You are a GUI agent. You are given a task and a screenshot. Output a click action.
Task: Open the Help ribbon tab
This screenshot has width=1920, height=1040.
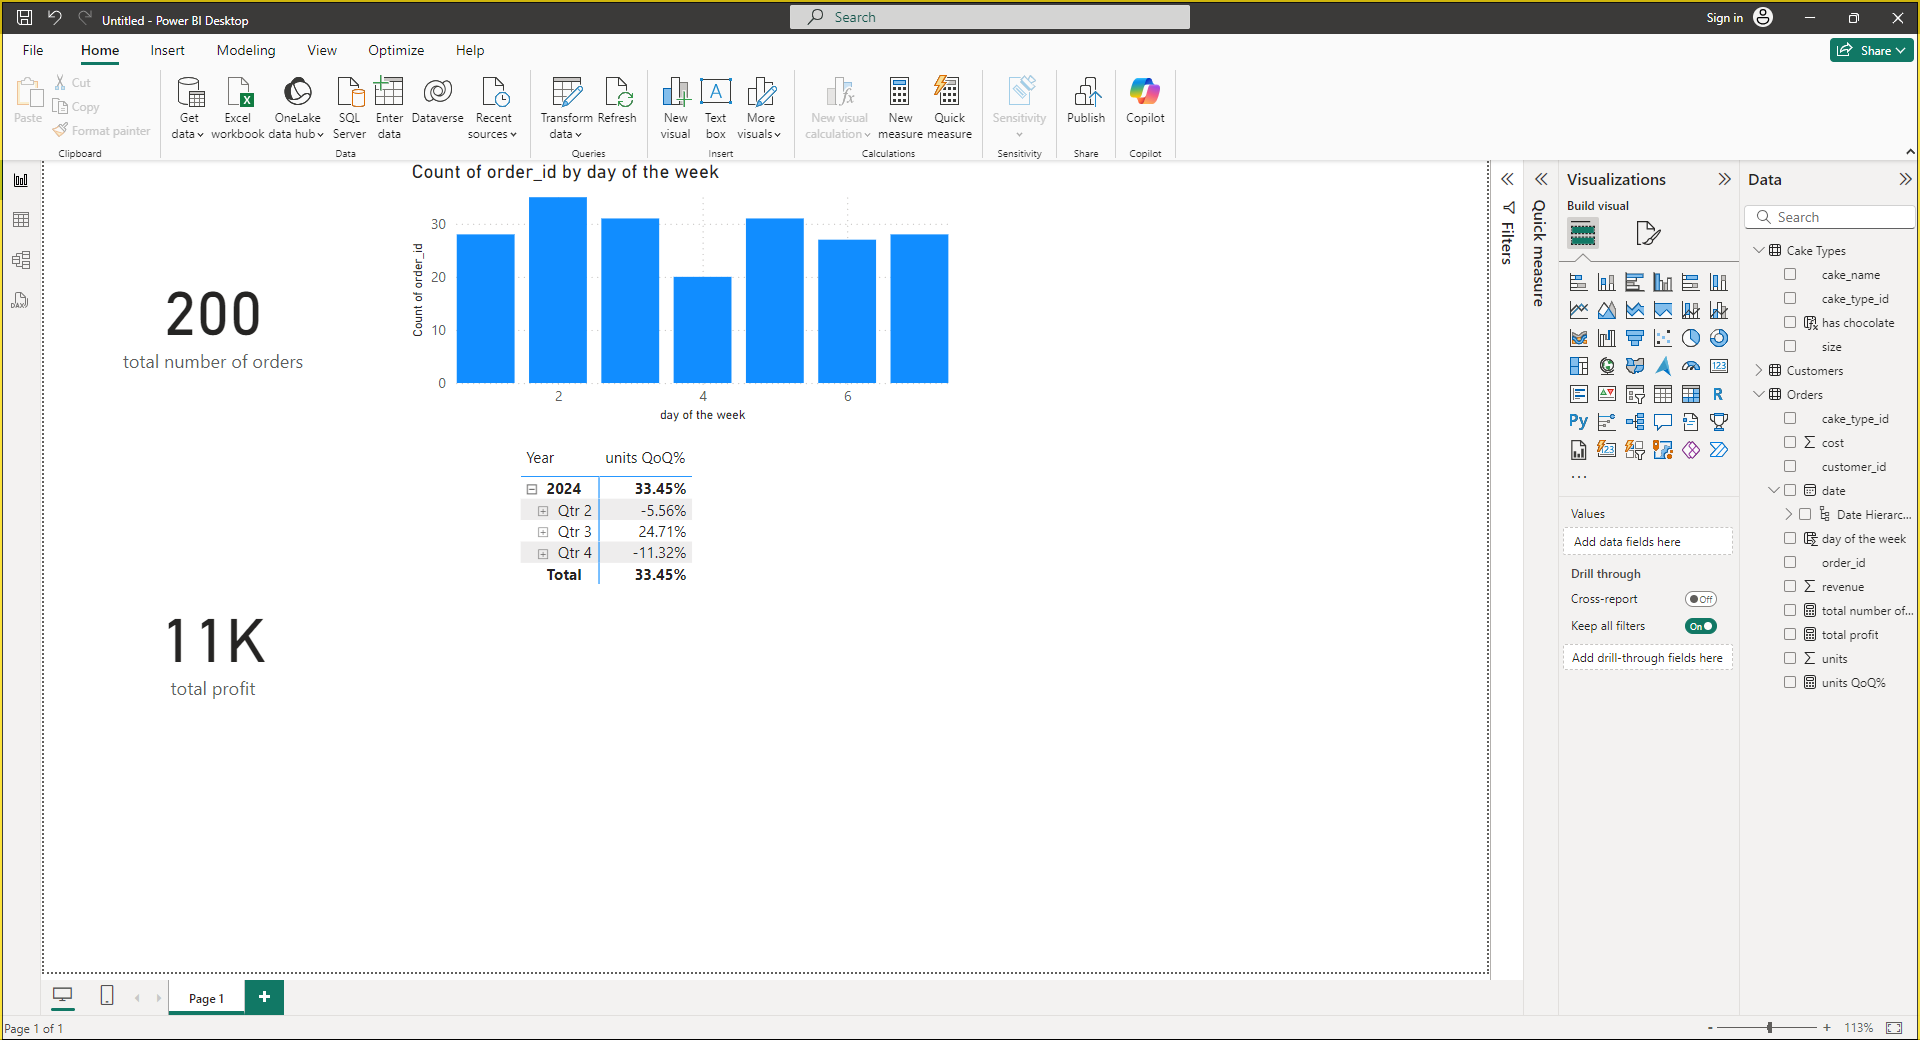point(470,50)
